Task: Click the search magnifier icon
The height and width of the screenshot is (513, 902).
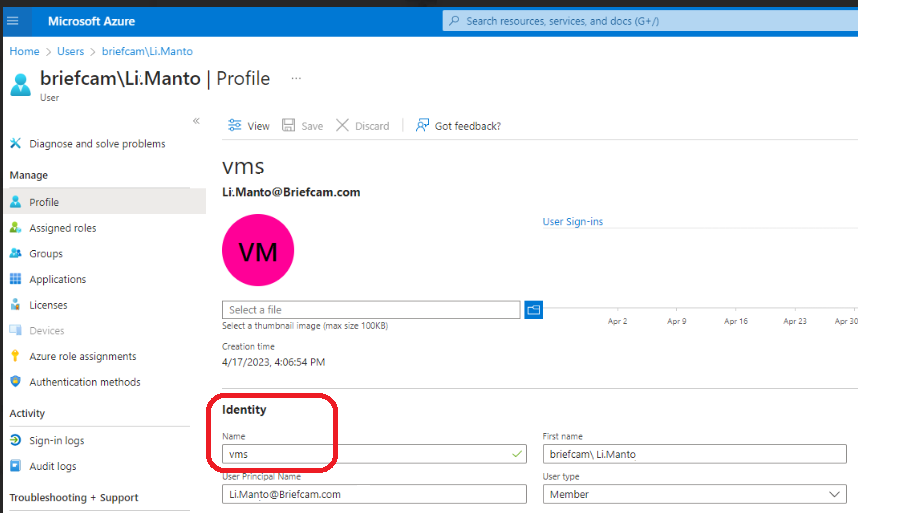Action: 454,21
